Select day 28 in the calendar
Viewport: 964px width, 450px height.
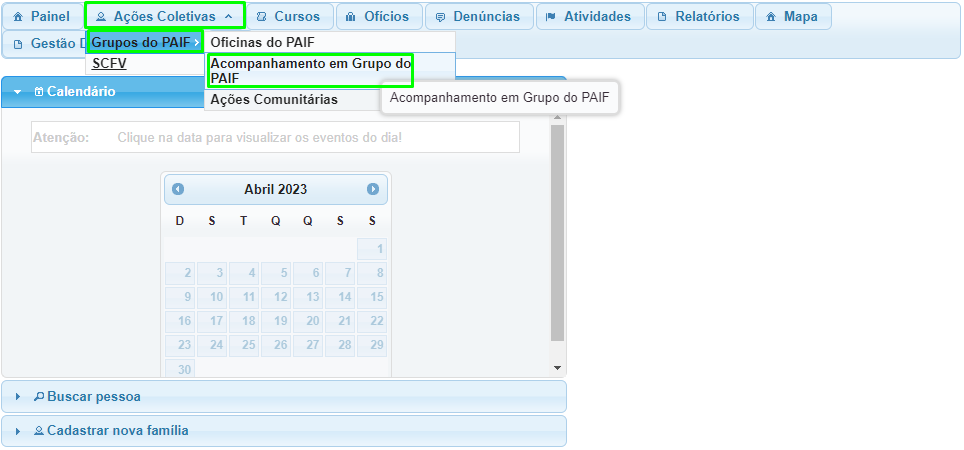pyautogui.click(x=340, y=345)
